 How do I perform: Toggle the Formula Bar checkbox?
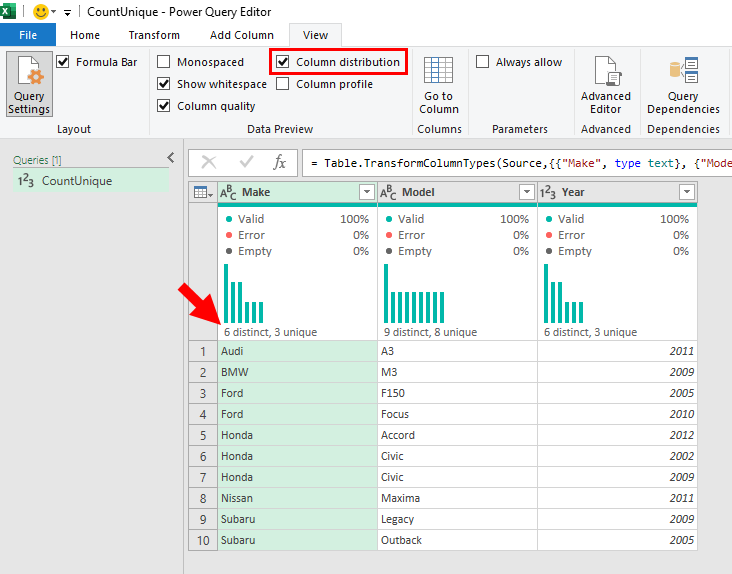pos(63,62)
